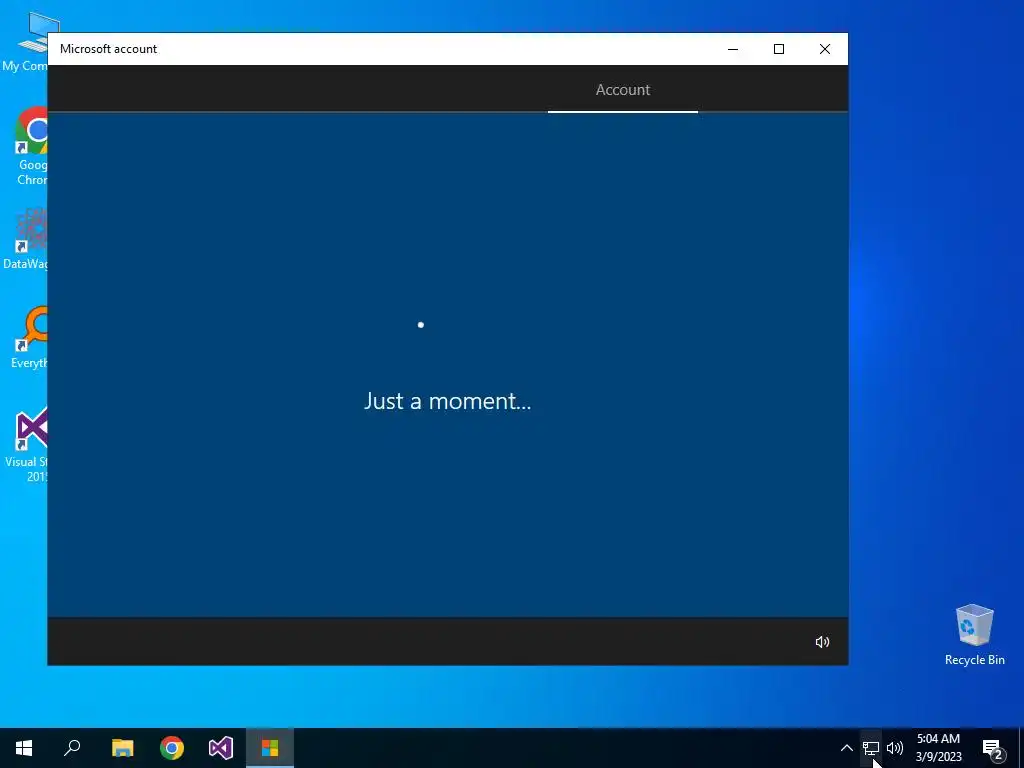Select Recycle Bin desktop icon
The width and height of the screenshot is (1024, 768).
[974, 635]
